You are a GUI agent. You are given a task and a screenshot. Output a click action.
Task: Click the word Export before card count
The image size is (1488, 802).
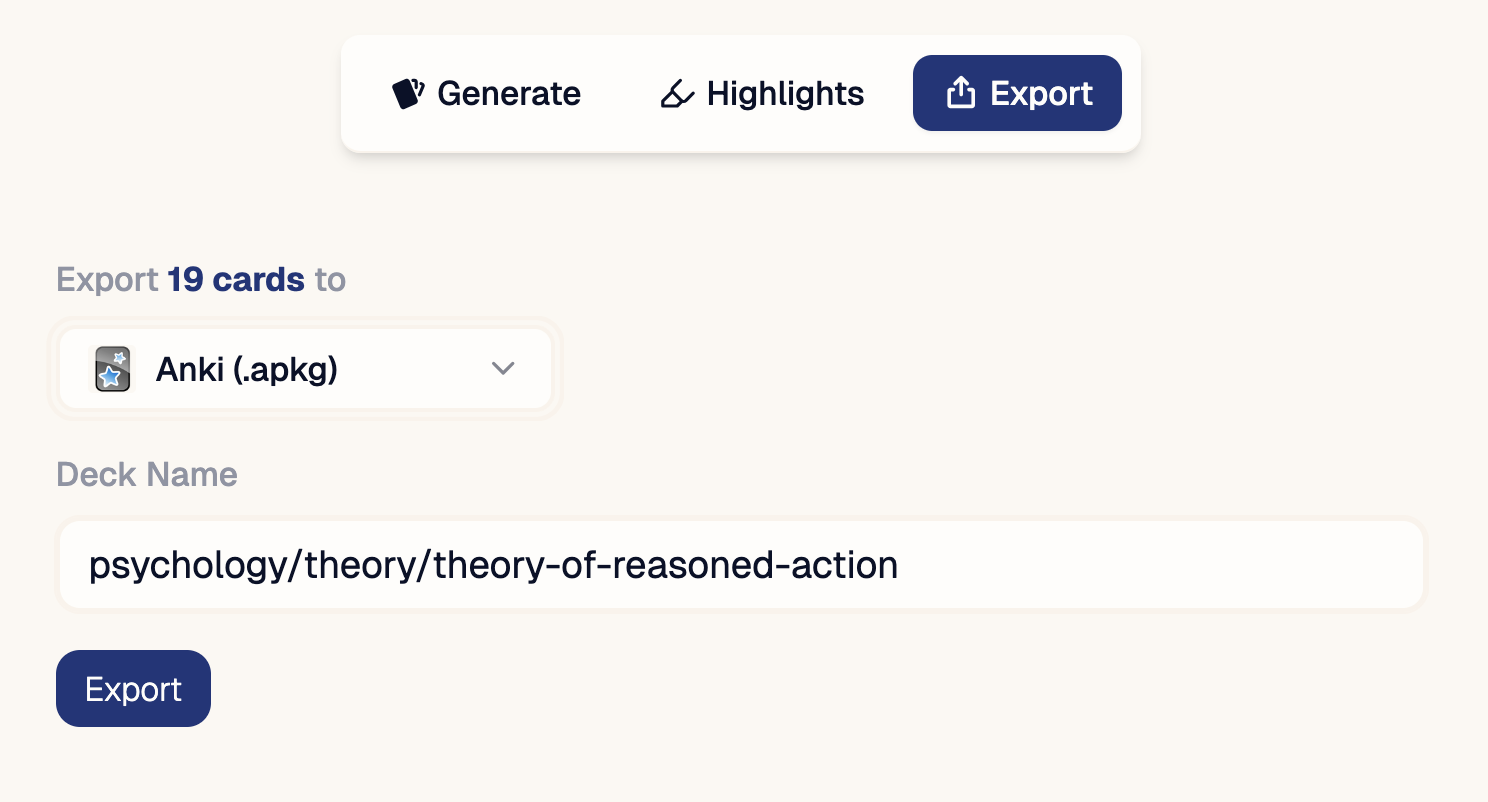(107, 280)
